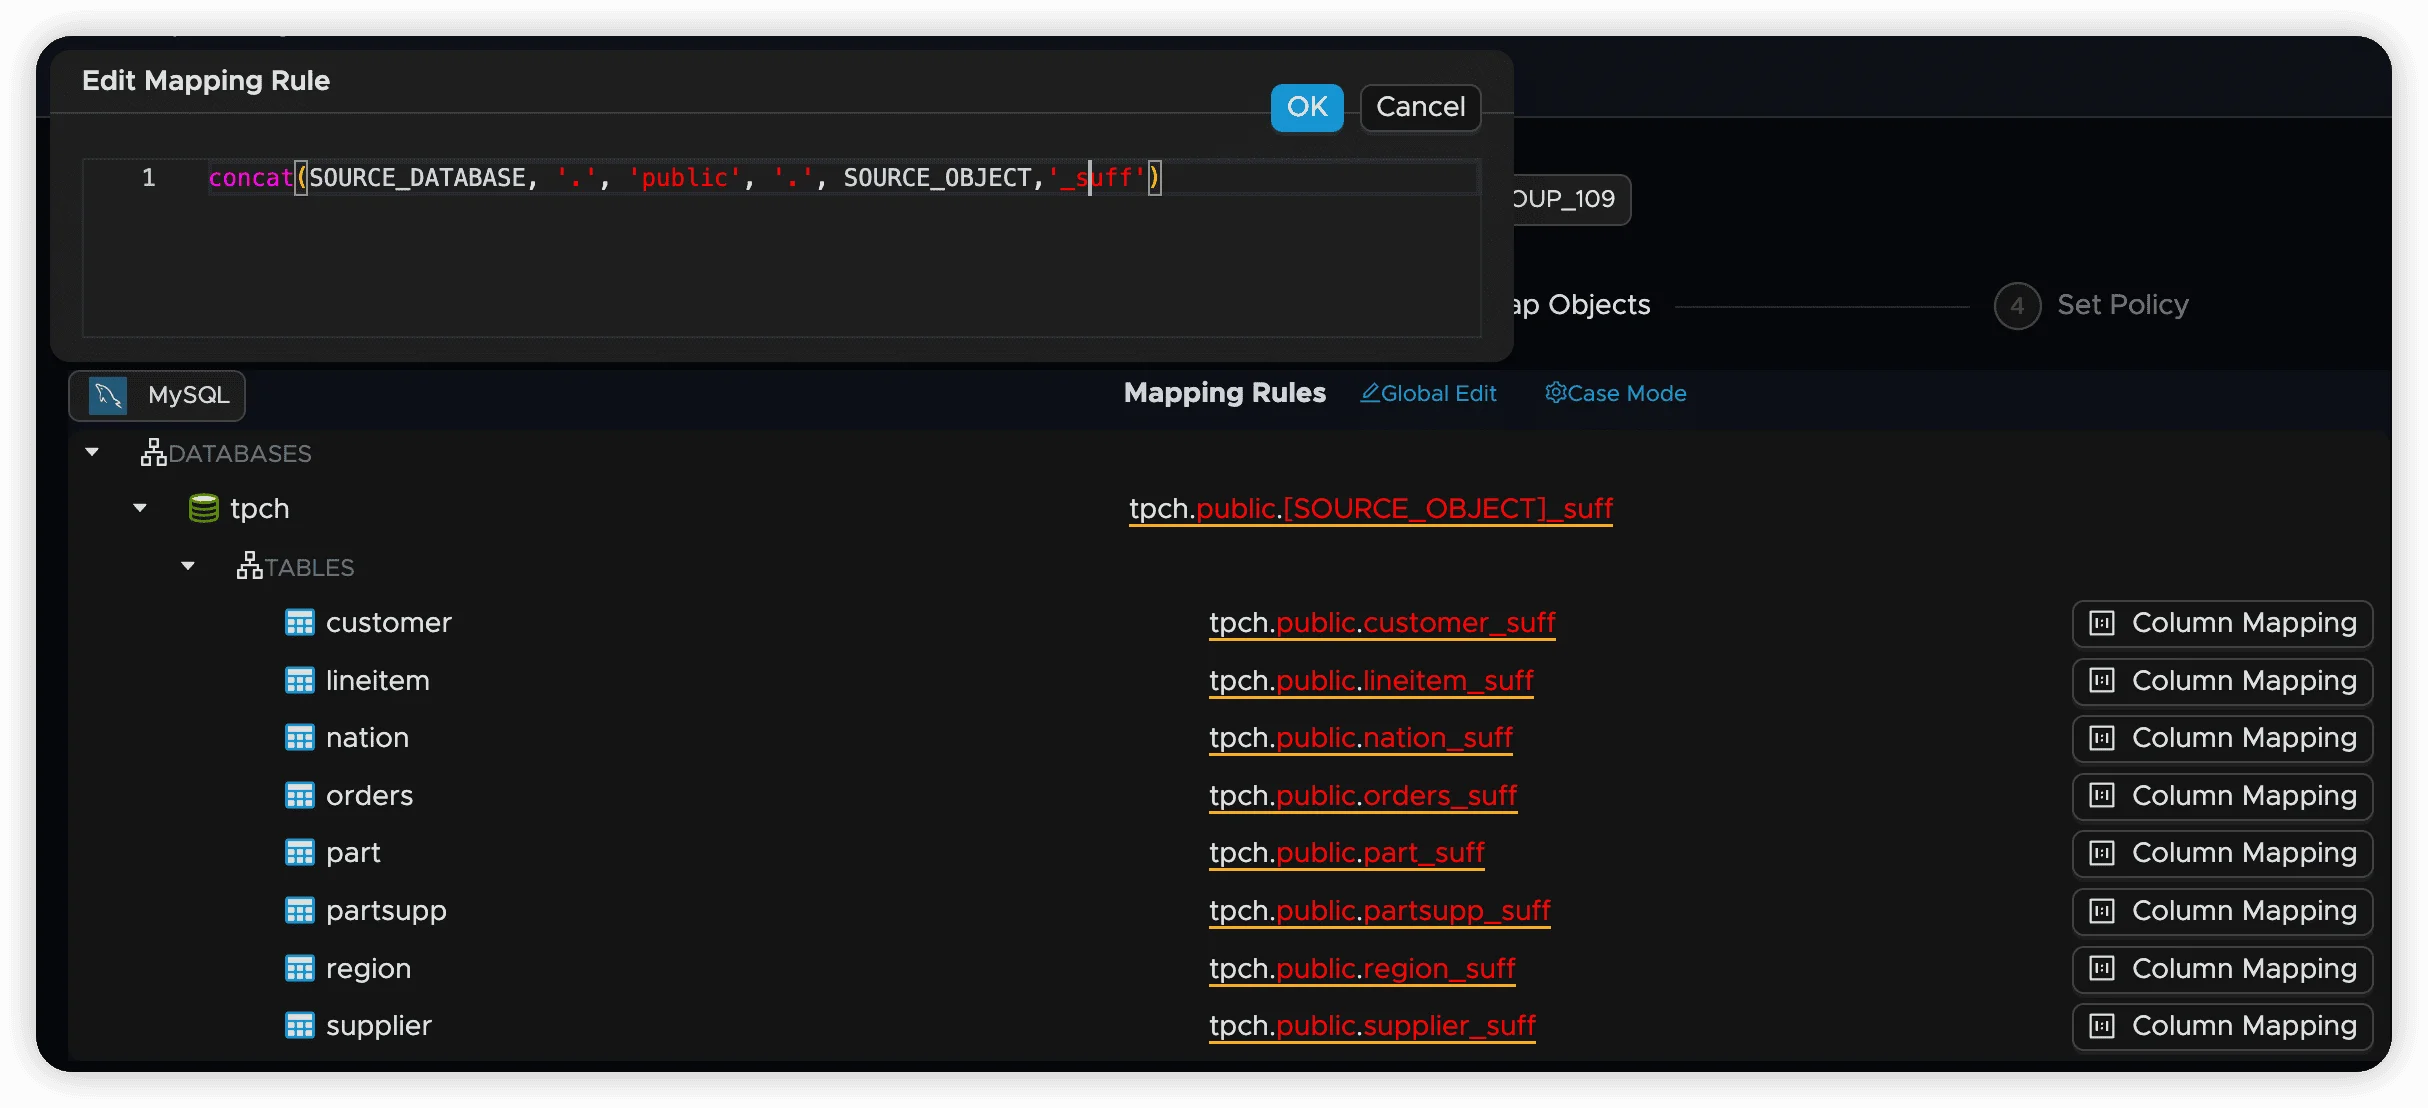This screenshot has width=2428, height=1108.
Task: Cancel the Edit Mapping Rule dialog
Action: (x=1420, y=107)
